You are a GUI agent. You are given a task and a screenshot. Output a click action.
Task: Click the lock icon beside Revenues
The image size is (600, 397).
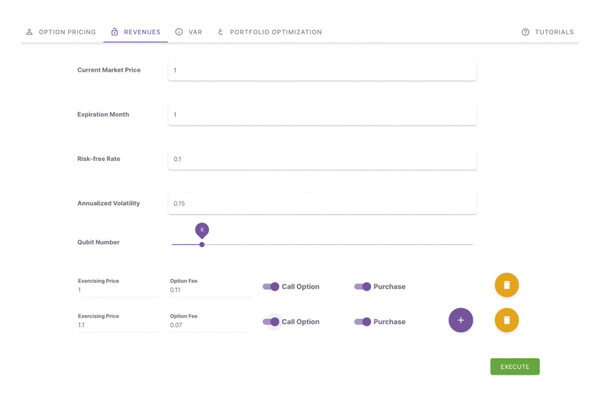click(114, 32)
